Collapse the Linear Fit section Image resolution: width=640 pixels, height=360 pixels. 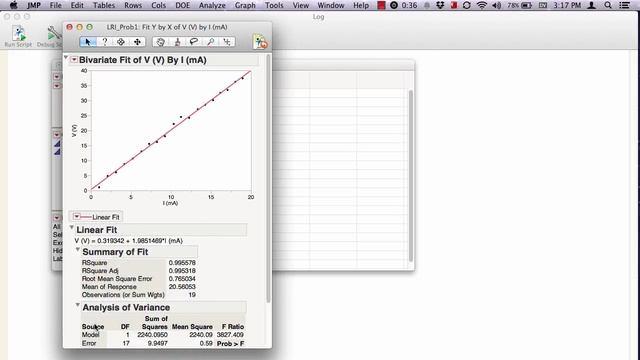pyautogui.click(x=71, y=228)
